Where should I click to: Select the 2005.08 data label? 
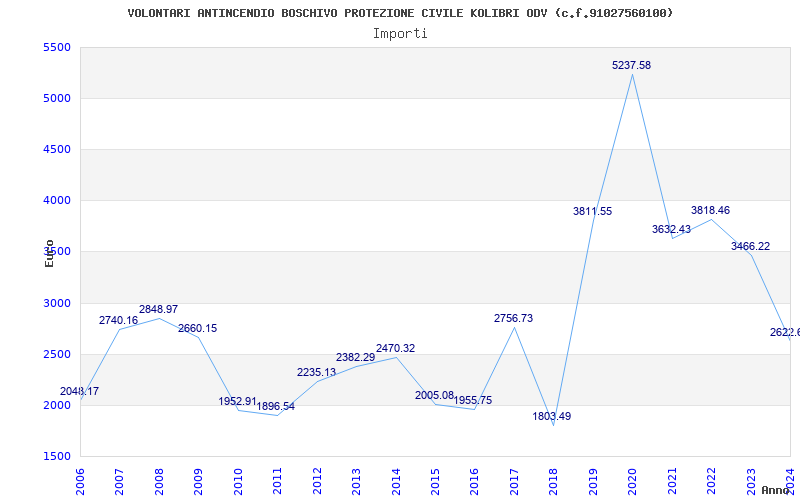[435, 395]
